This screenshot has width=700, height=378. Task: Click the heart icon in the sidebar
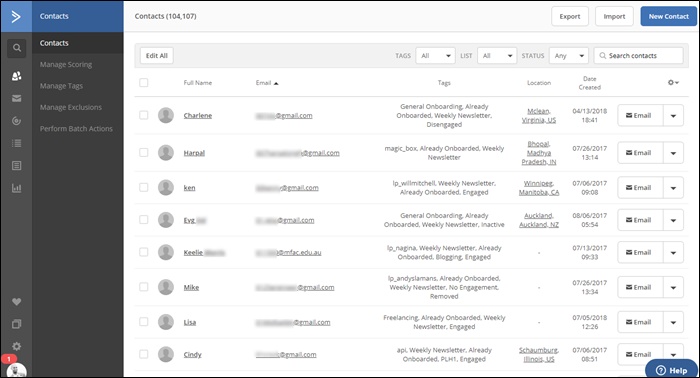[17, 302]
